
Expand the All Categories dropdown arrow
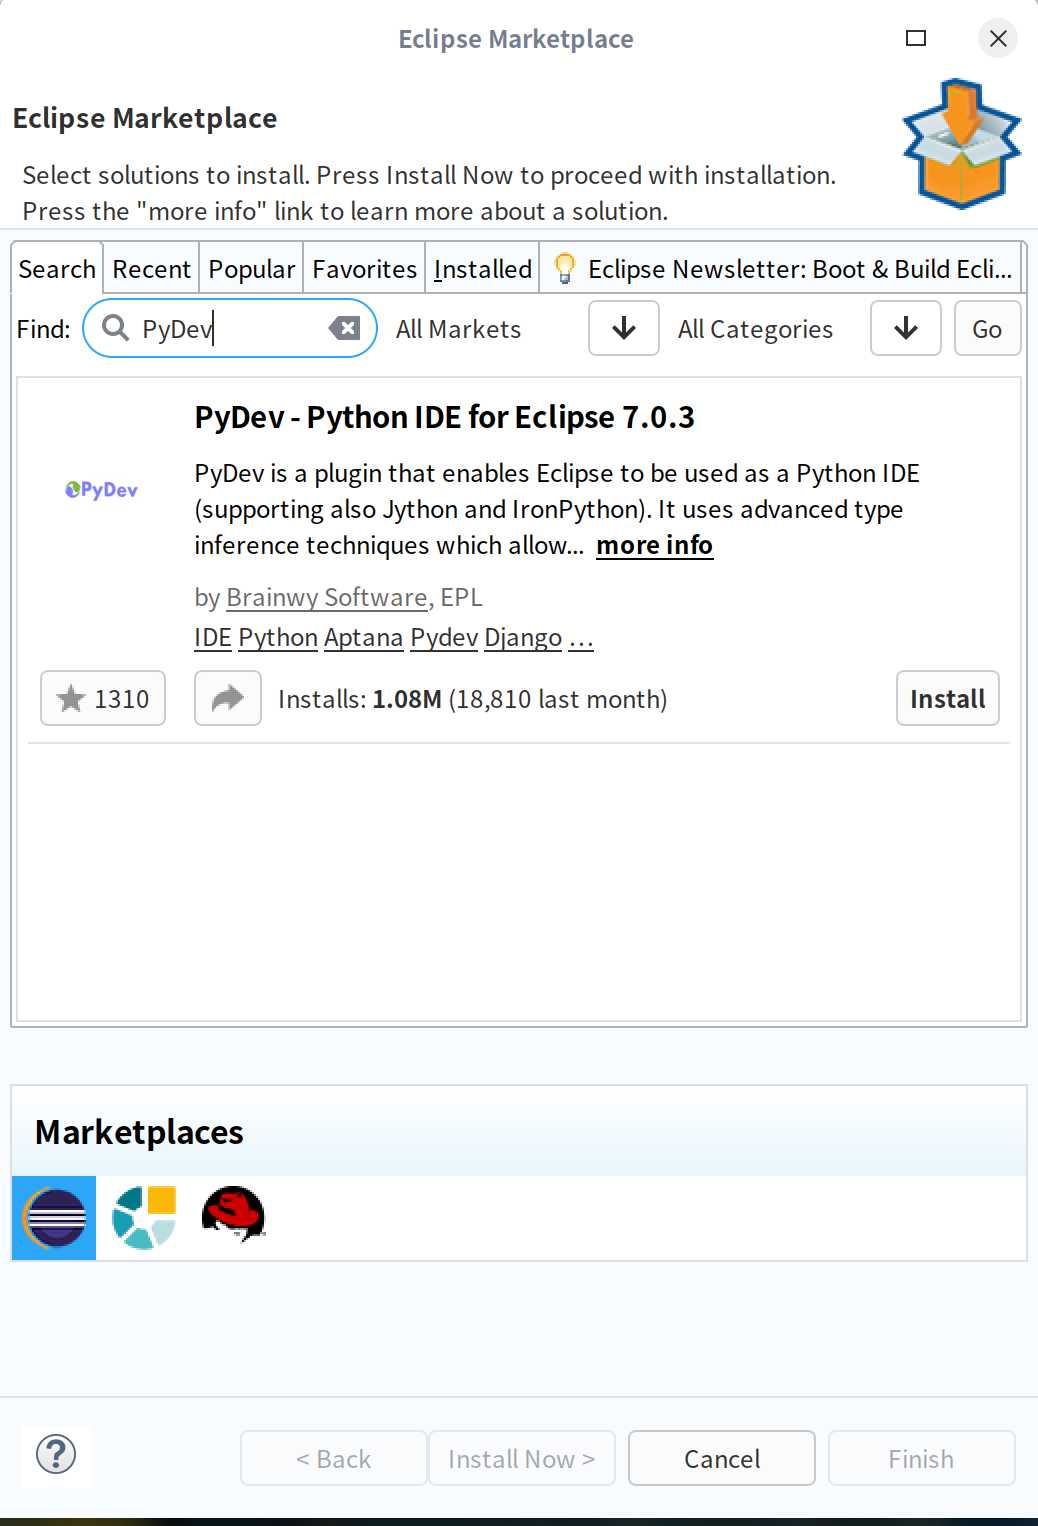[906, 328]
